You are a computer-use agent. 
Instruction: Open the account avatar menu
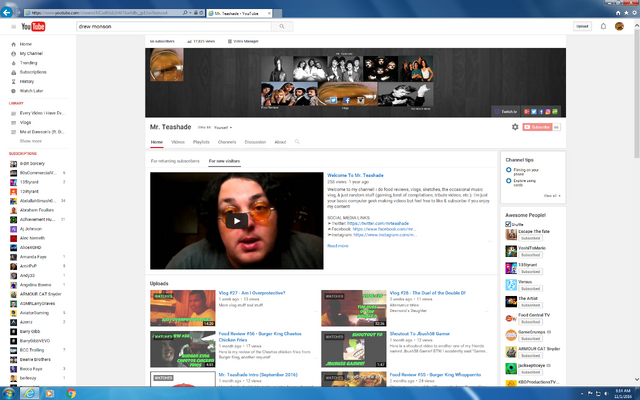pos(619,26)
